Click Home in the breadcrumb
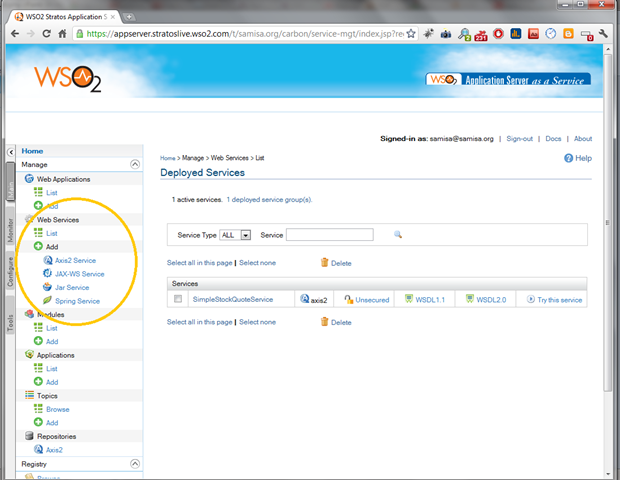620x480 pixels. [x=168, y=158]
